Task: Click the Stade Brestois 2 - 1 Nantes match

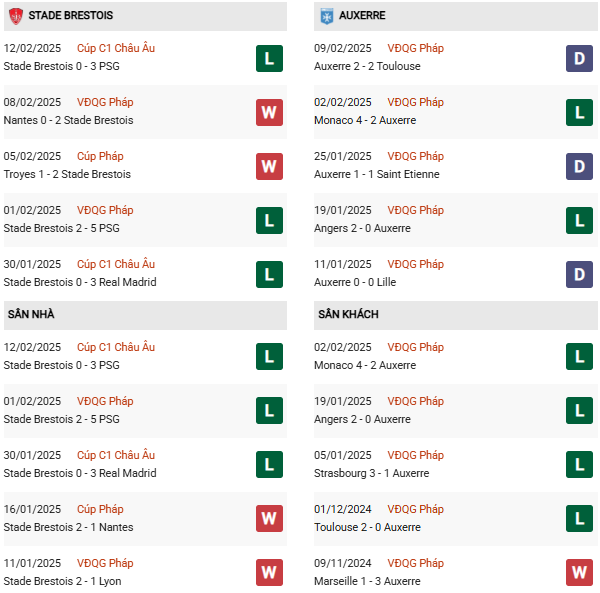Action: tap(68, 527)
